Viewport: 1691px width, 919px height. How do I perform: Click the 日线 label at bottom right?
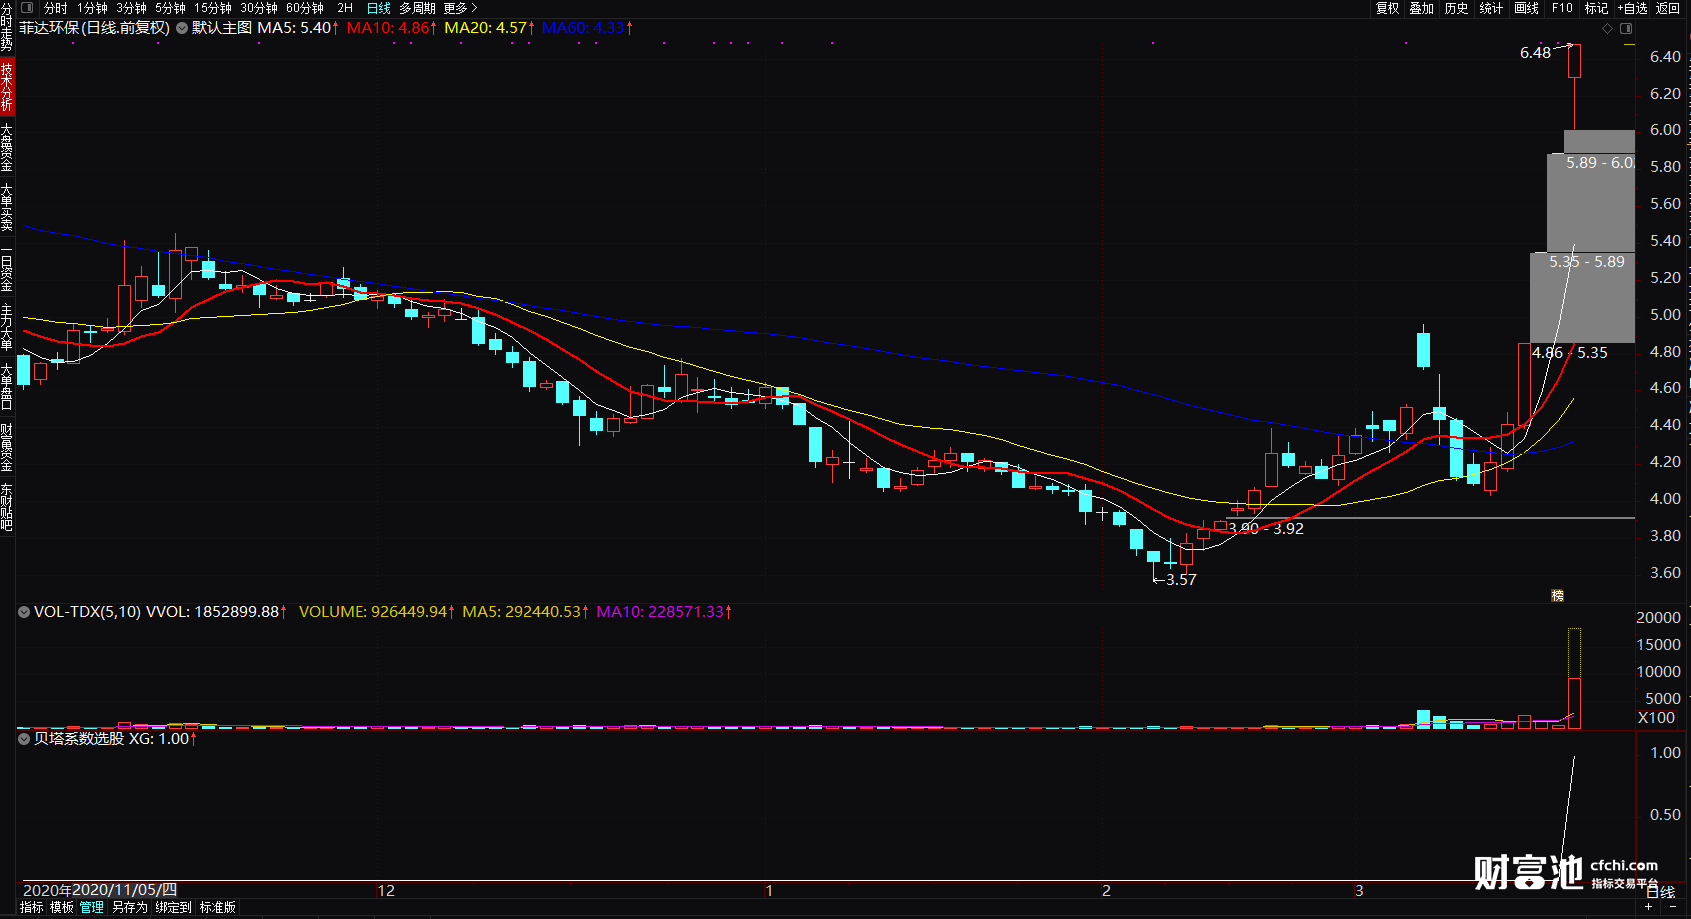click(x=1661, y=892)
